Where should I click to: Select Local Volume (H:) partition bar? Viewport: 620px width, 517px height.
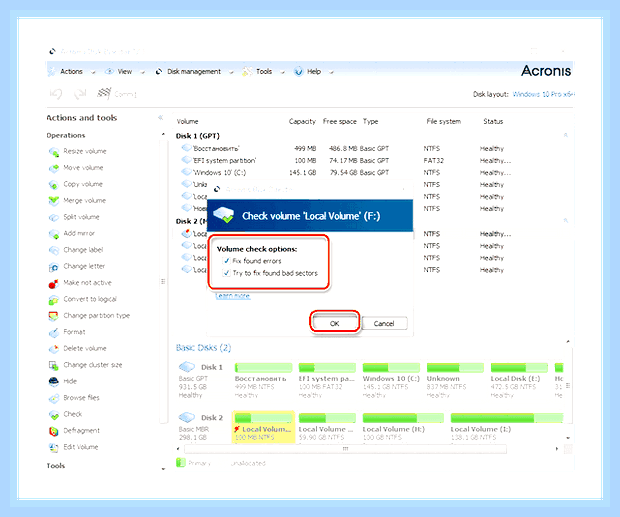403,418
